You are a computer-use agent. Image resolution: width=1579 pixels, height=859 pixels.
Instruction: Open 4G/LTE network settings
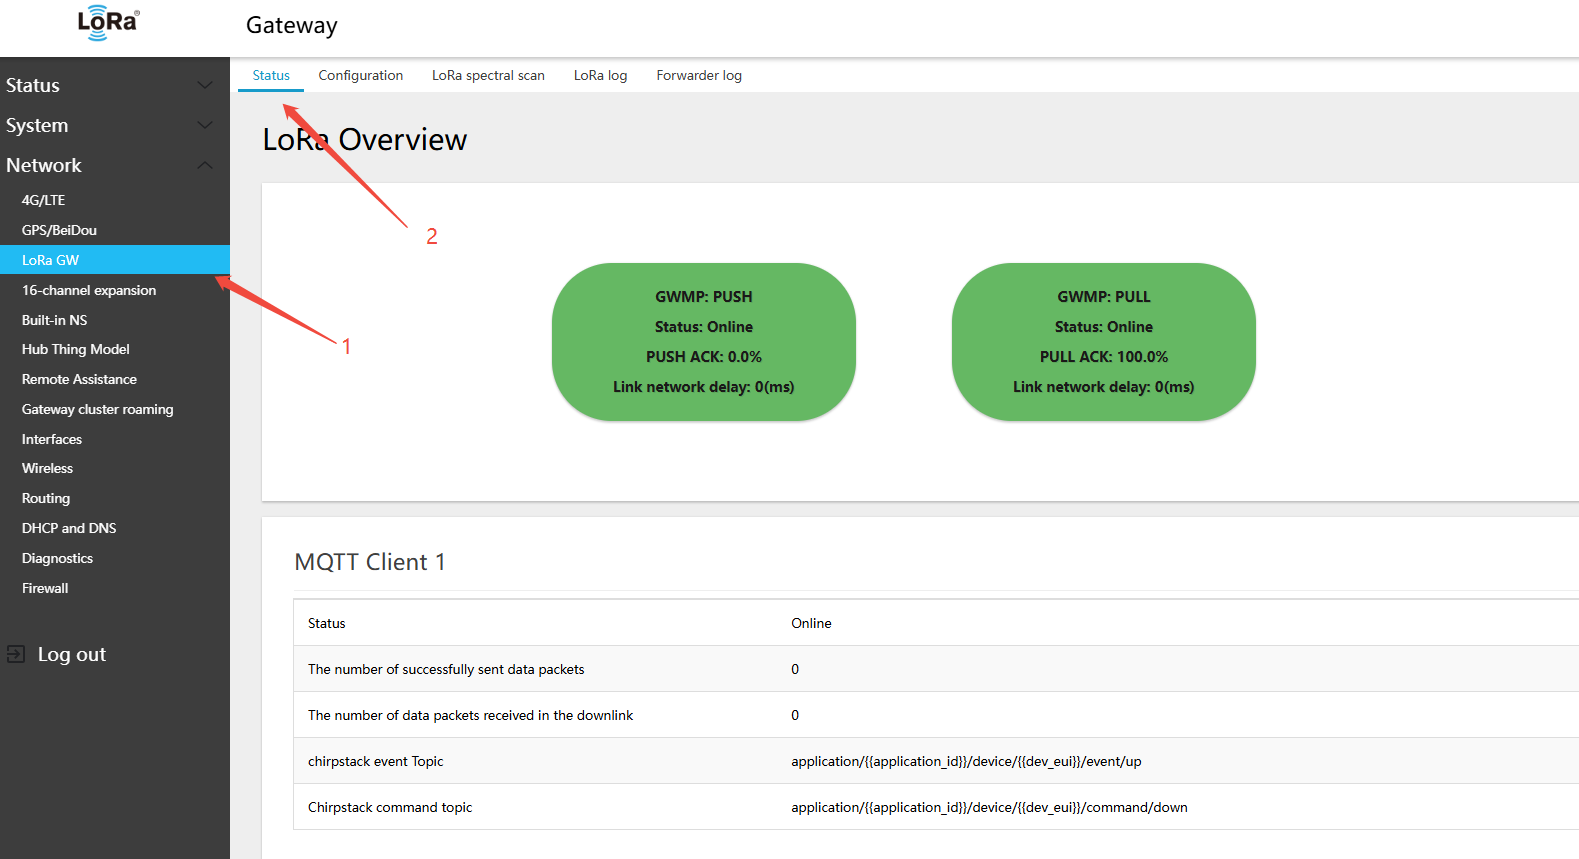coord(44,200)
